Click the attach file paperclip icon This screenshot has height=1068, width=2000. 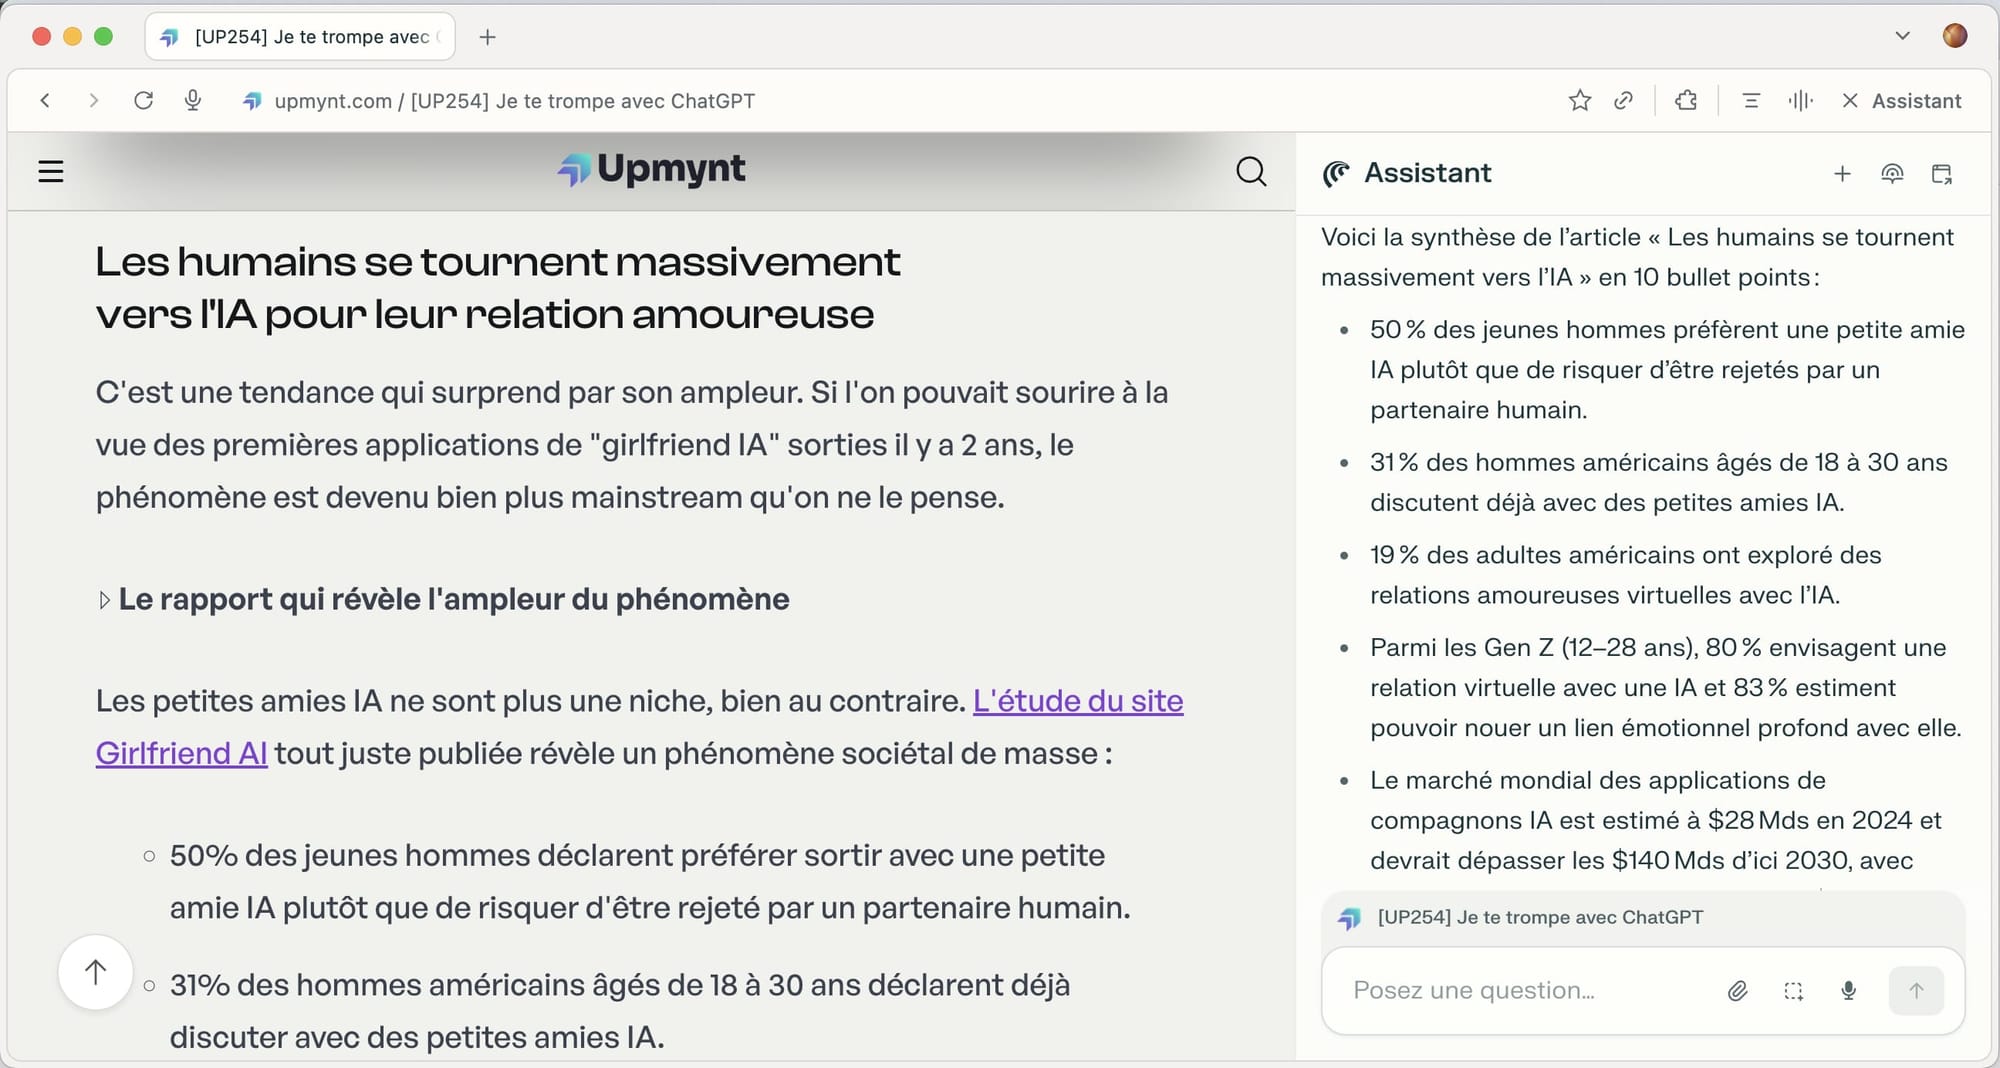pos(1737,990)
